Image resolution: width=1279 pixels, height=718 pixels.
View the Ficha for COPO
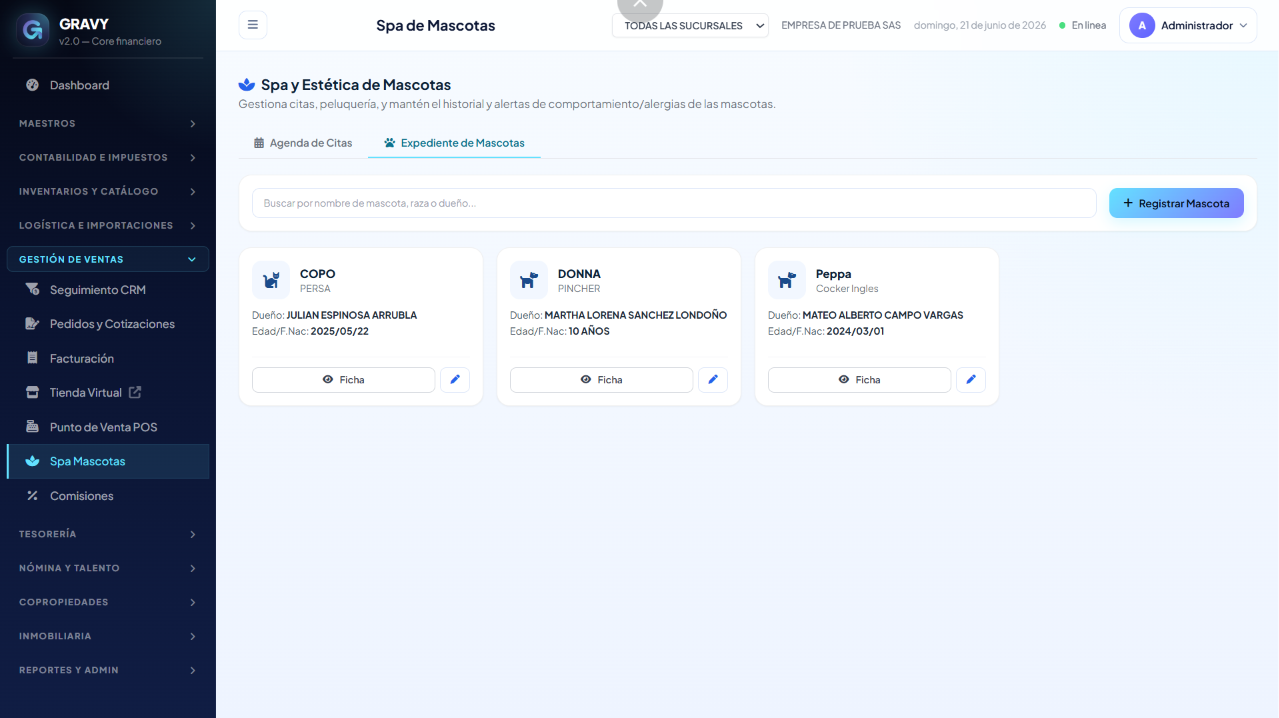point(343,380)
